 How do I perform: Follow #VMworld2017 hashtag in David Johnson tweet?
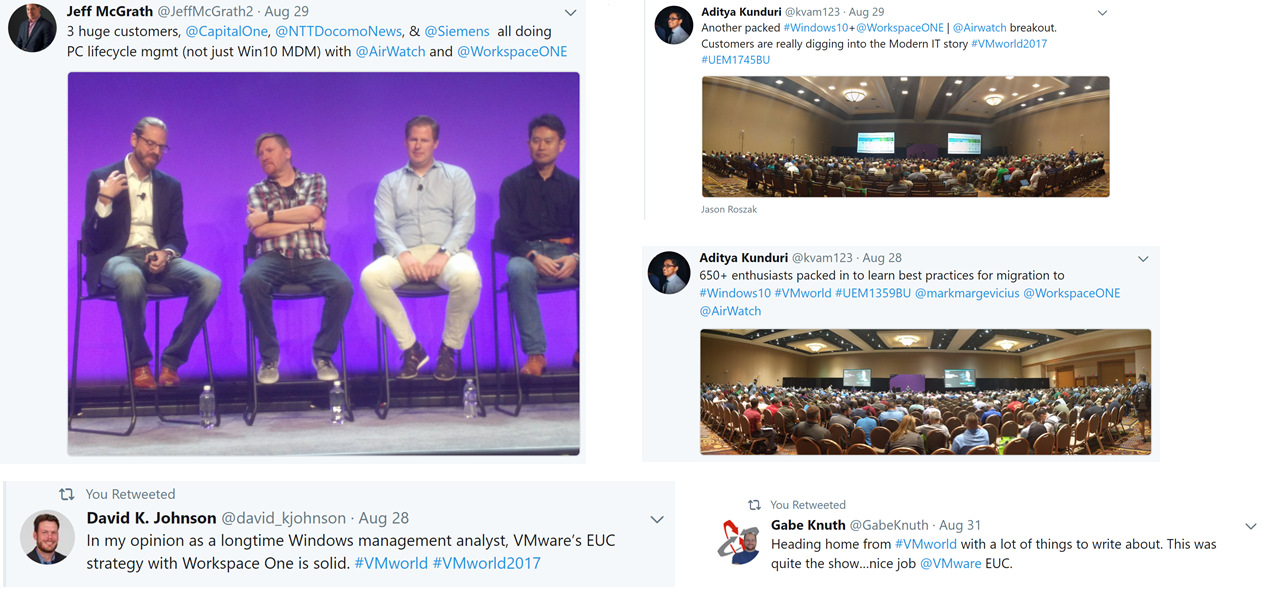487,563
